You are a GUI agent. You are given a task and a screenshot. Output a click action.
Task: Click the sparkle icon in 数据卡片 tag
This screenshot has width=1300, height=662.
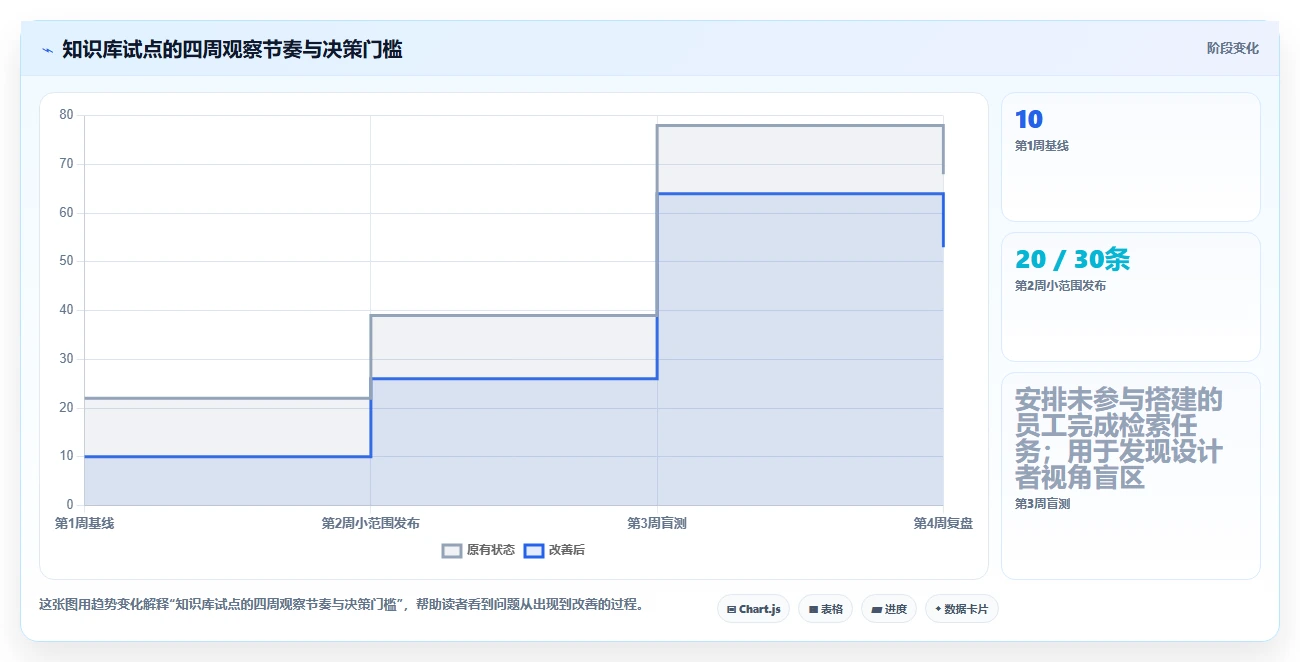[938, 609]
